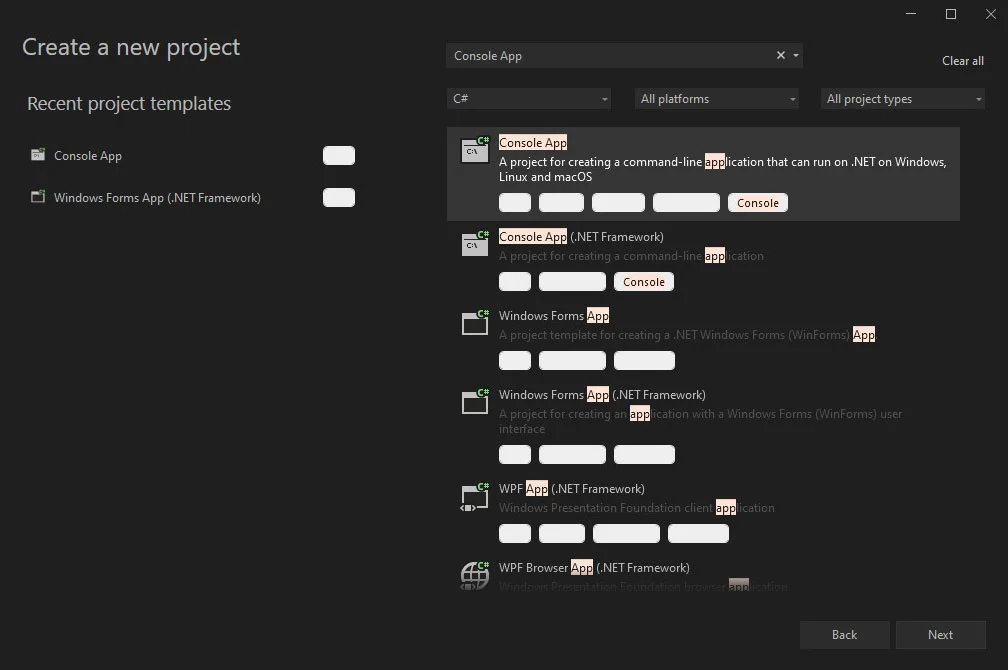Click recent Windows Forms App icon
The height and width of the screenshot is (670, 1008).
pos(38,197)
